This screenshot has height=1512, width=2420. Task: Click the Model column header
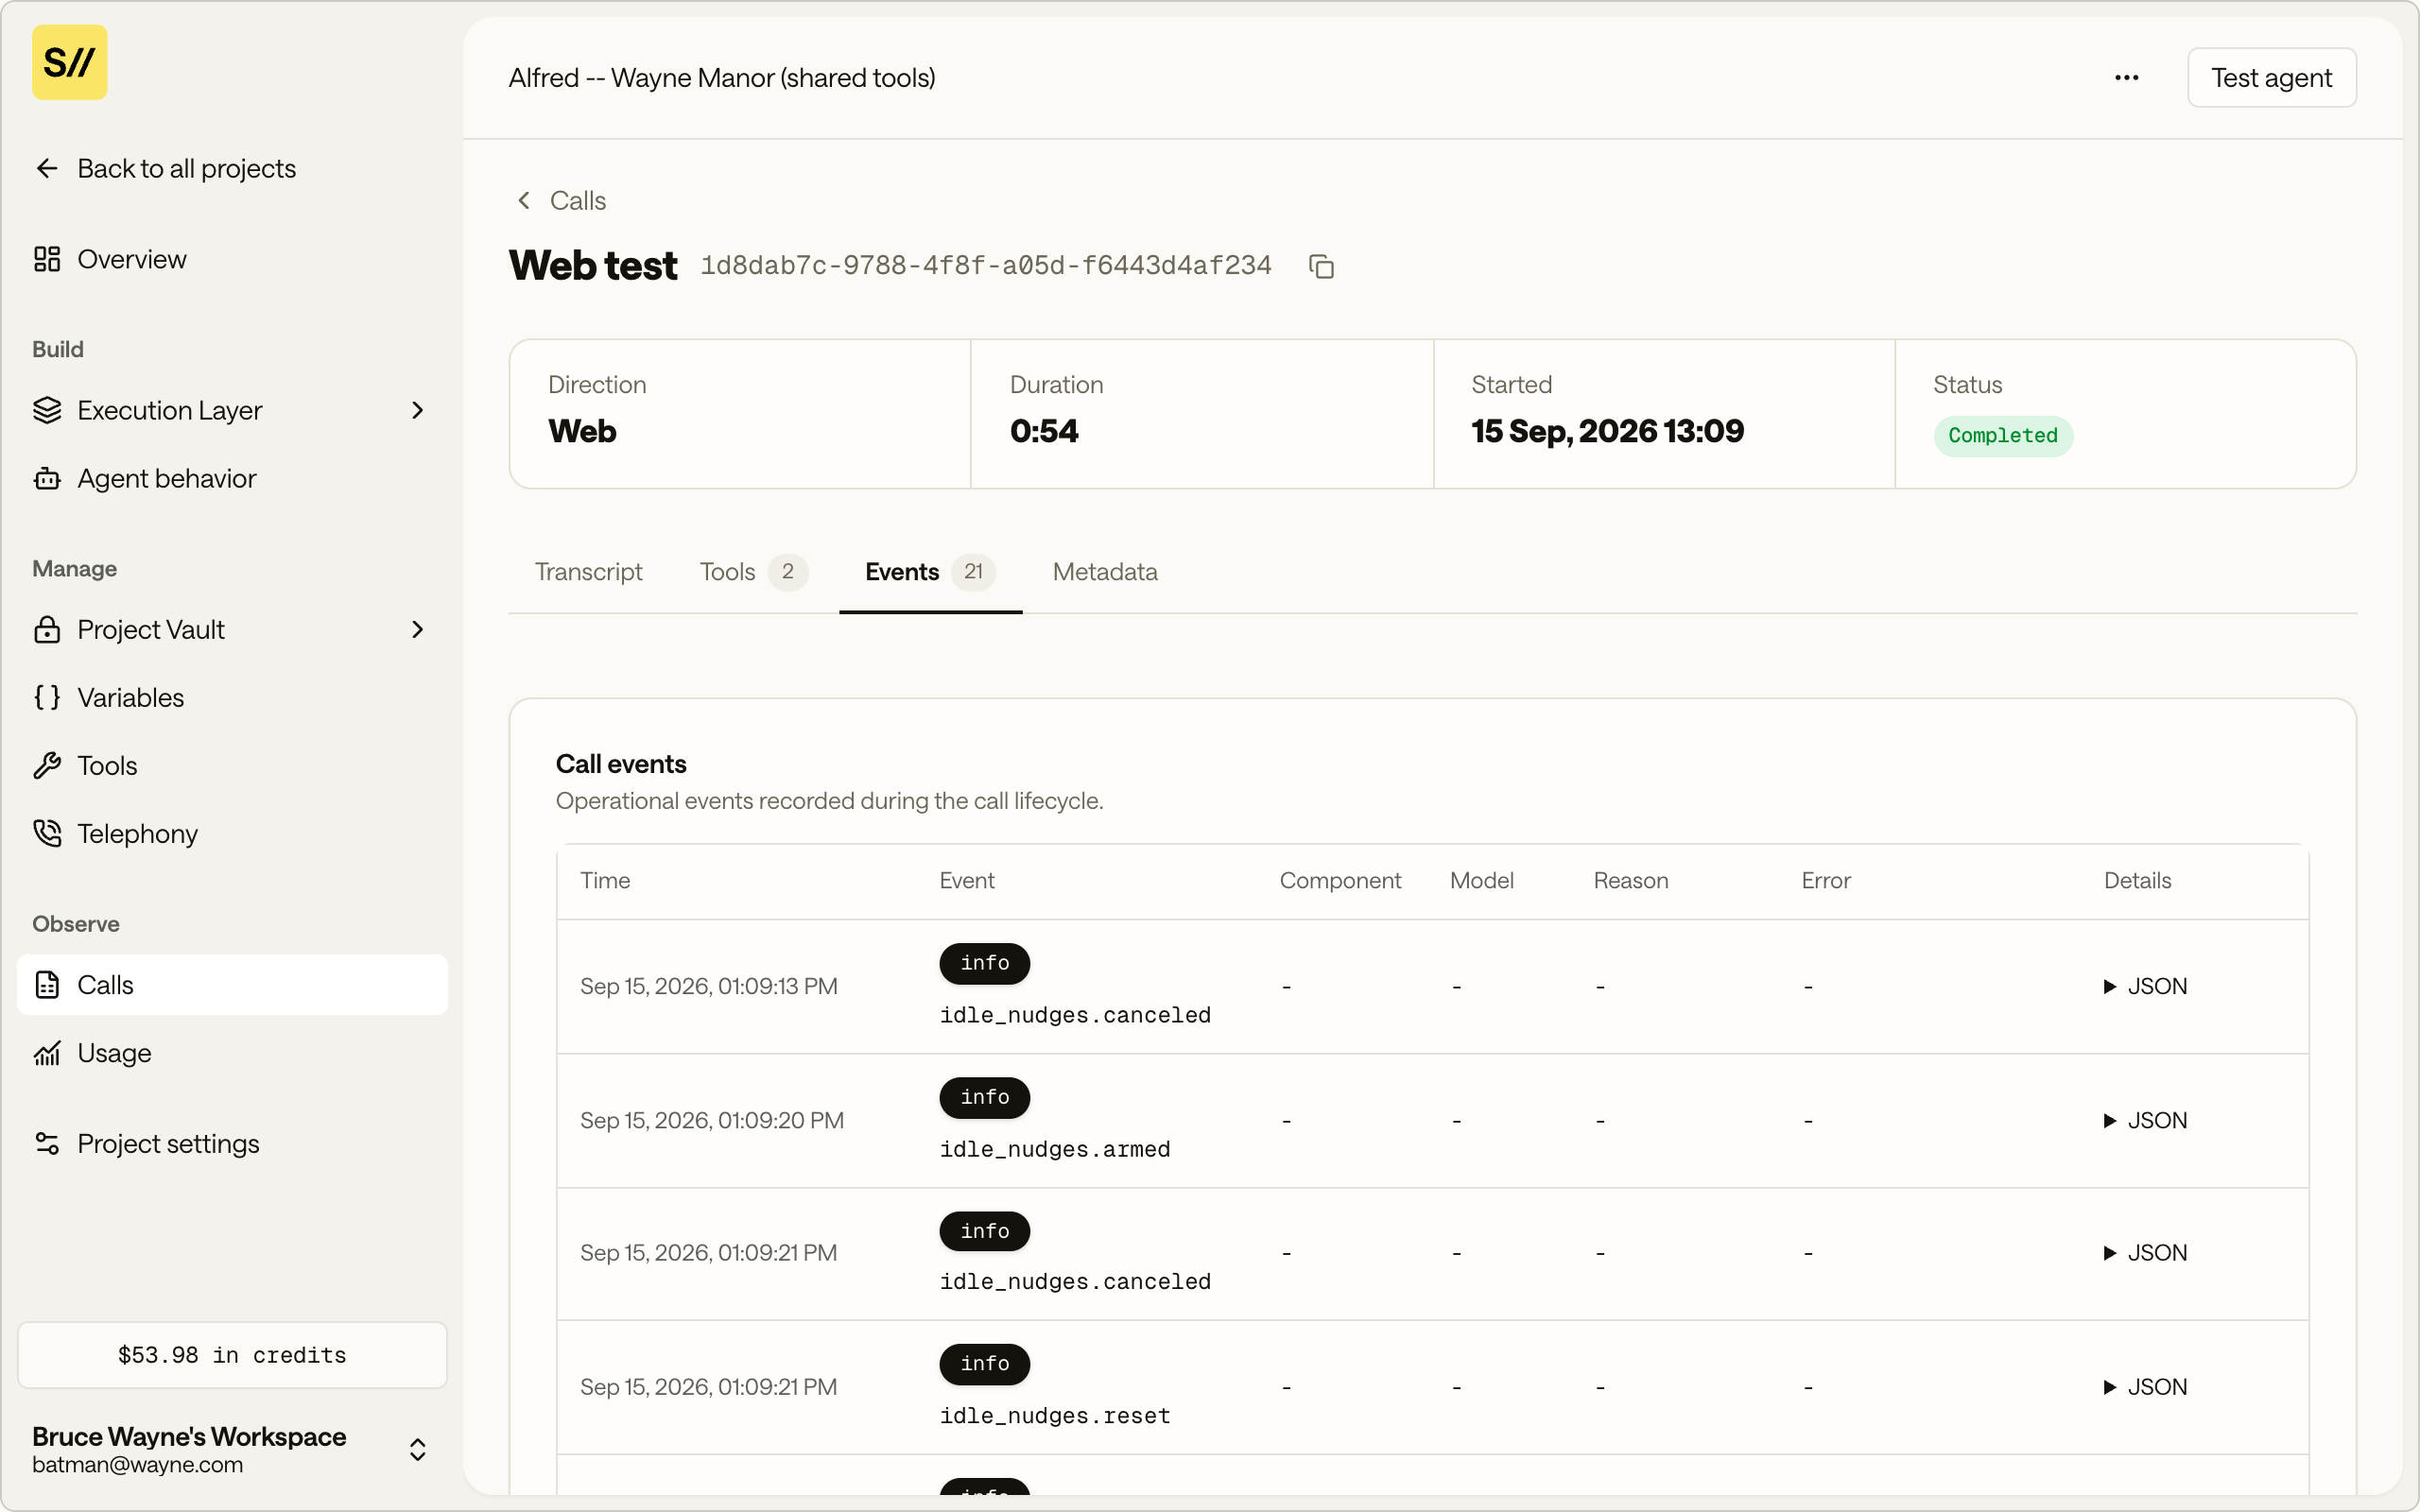tap(1482, 880)
